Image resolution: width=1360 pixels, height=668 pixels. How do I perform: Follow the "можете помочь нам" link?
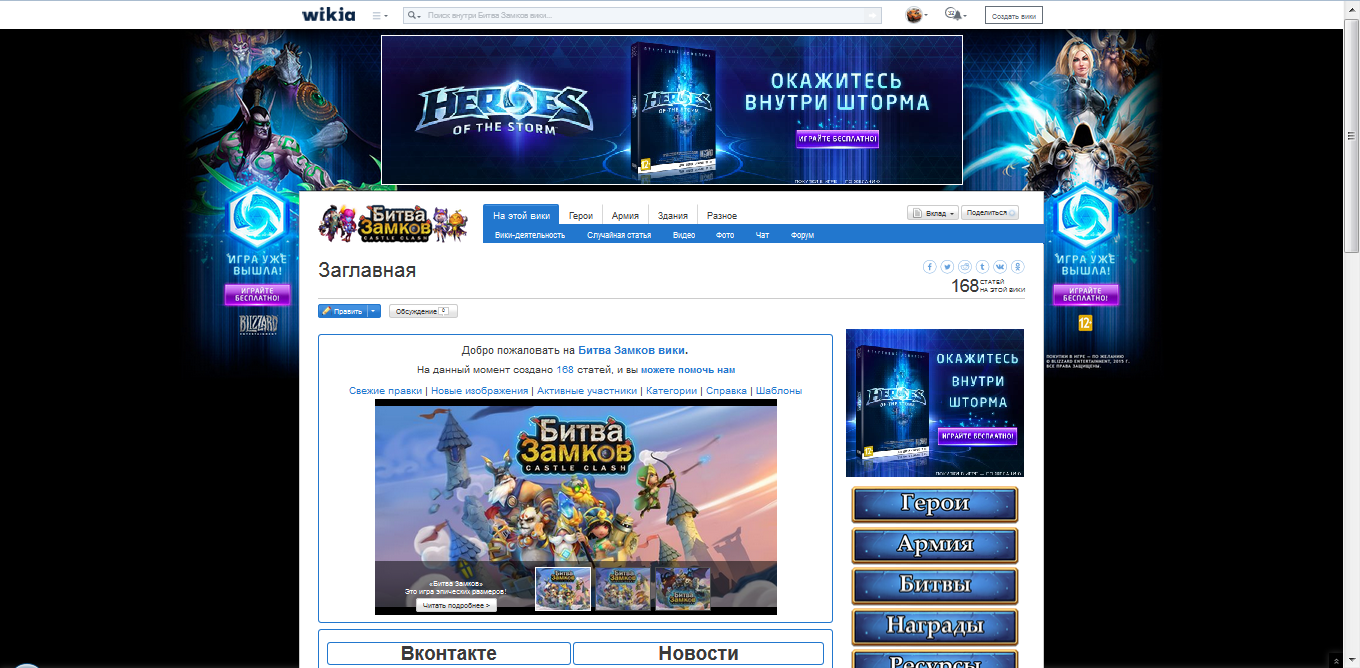(688, 370)
